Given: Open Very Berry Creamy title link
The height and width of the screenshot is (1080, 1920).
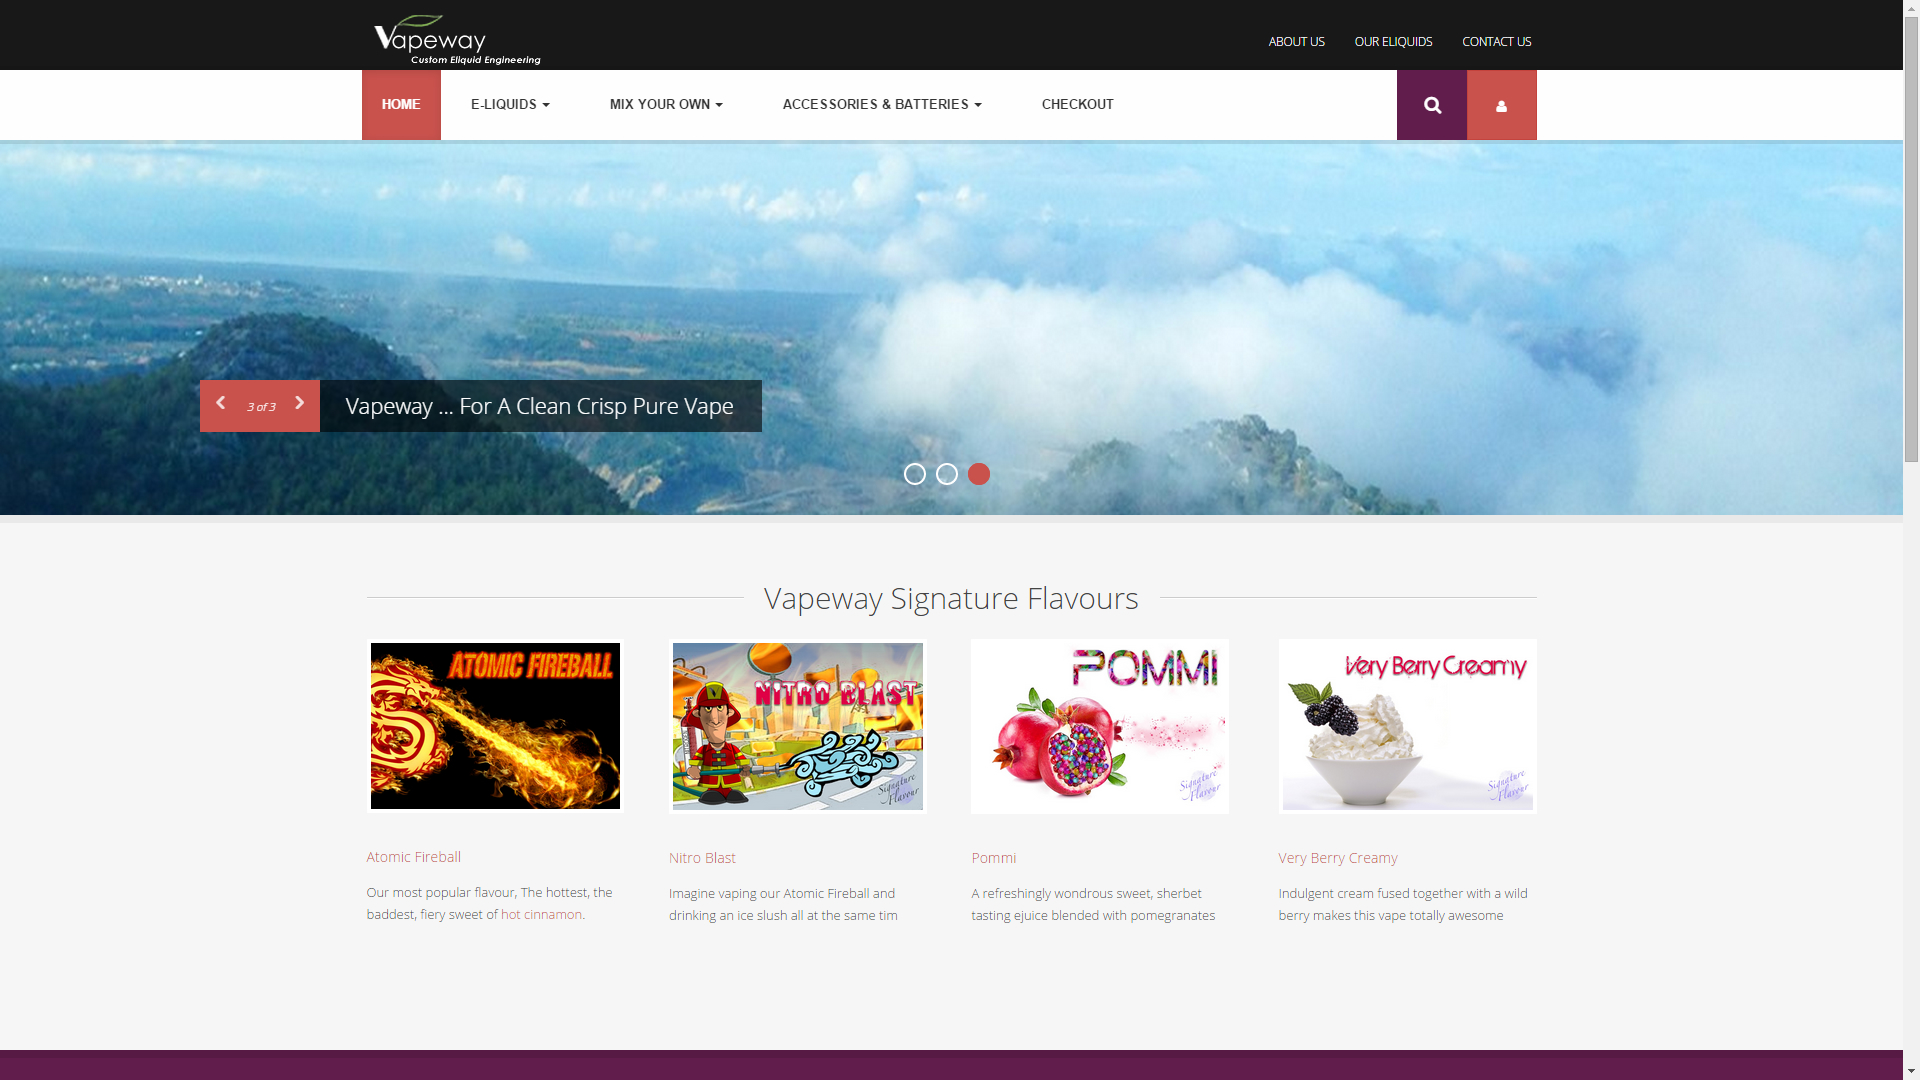Looking at the screenshot, I should [1337, 858].
